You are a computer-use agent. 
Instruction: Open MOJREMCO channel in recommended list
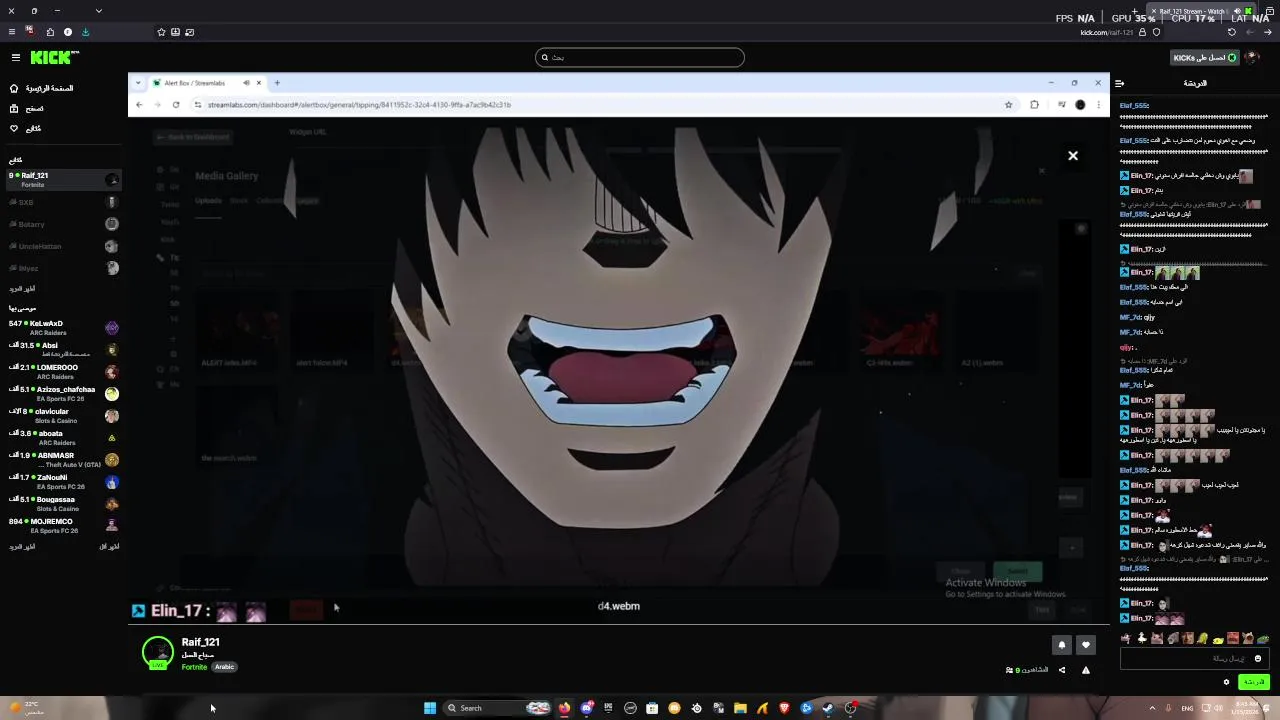[x=63, y=526]
